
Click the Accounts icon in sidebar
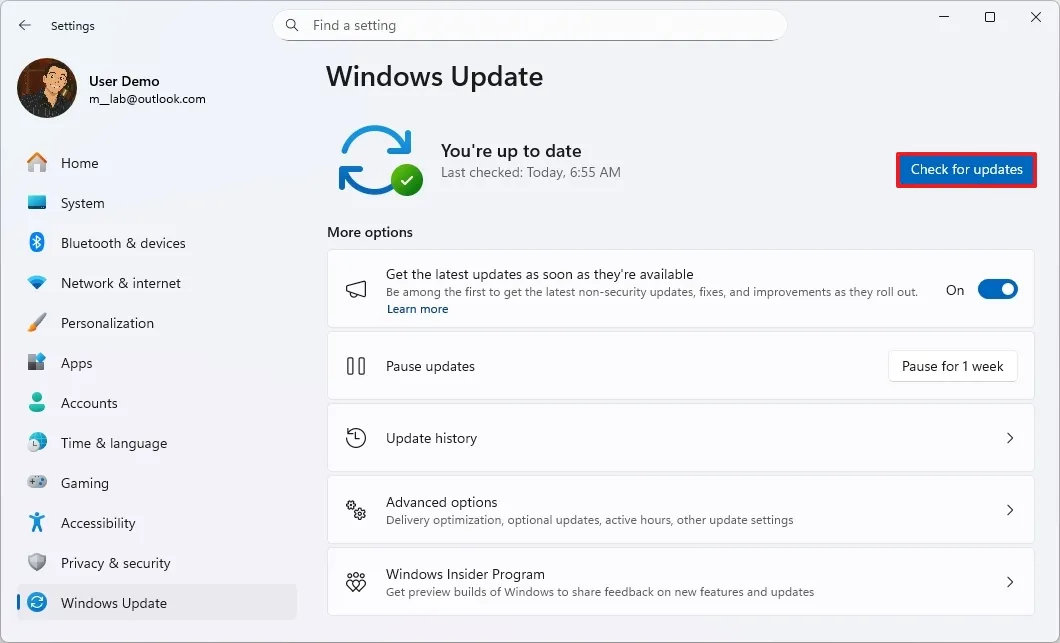click(37, 403)
